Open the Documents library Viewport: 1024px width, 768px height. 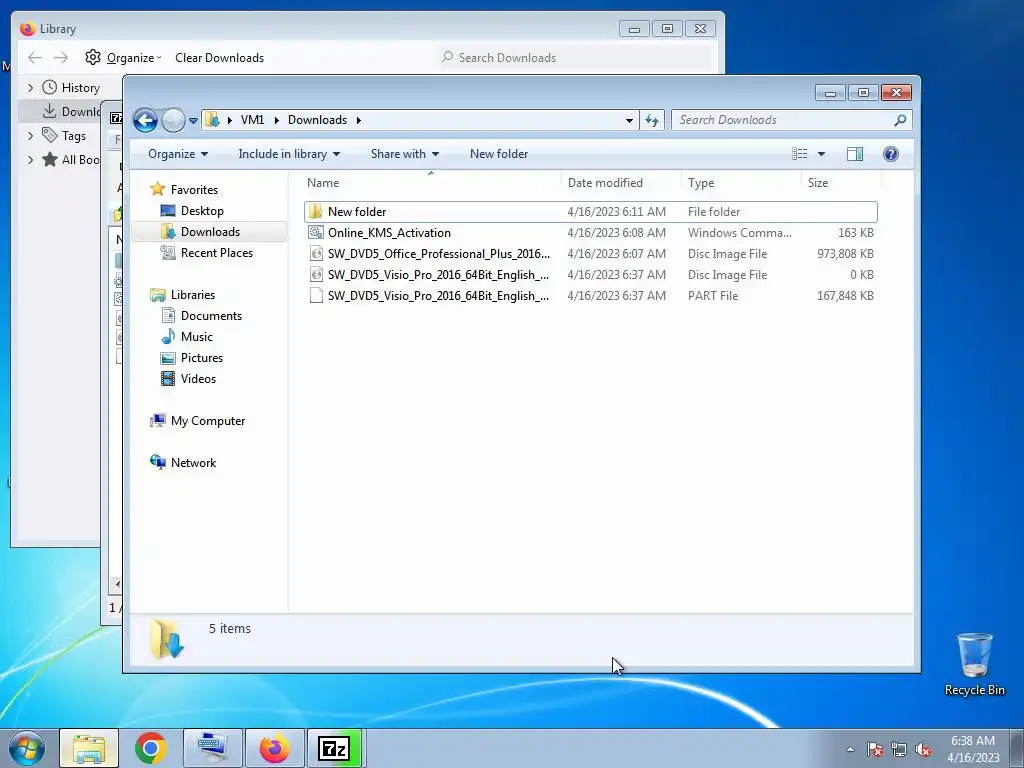tap(211, 315)
